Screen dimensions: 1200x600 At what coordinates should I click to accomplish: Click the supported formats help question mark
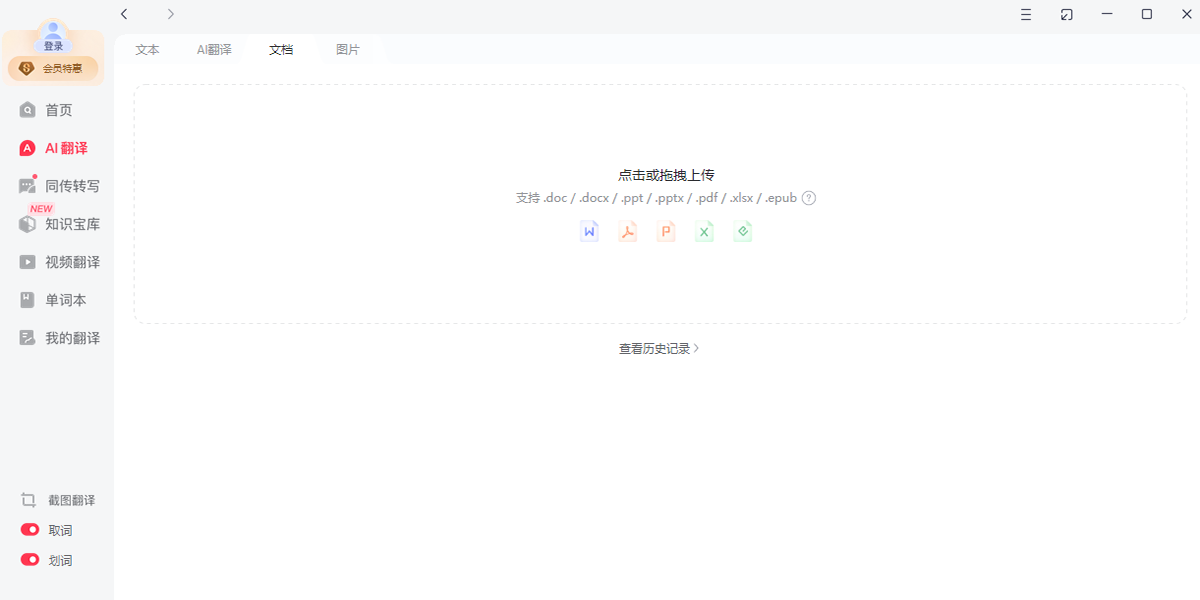point(808,197)
